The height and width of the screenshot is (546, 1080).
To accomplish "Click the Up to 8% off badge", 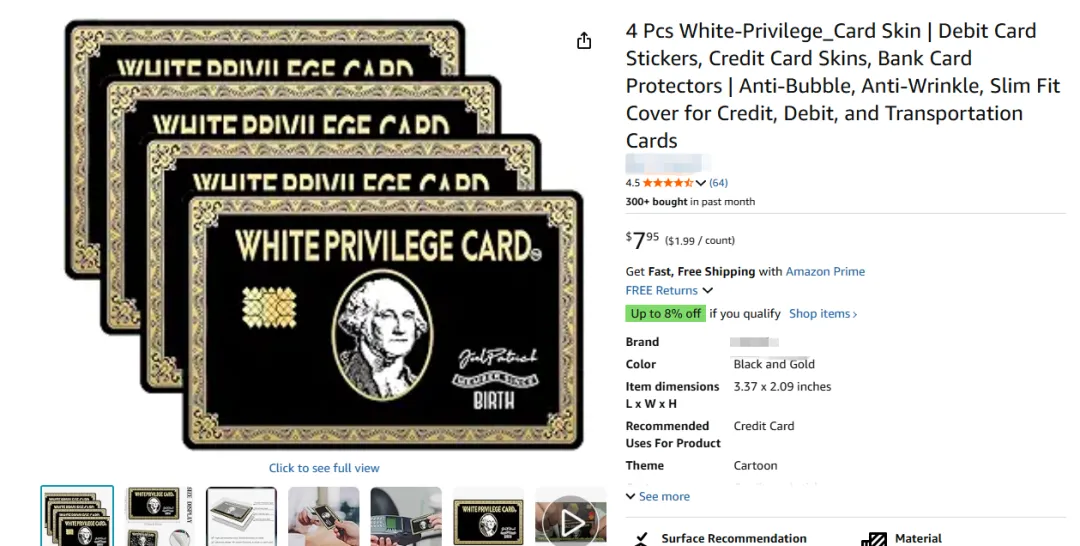I will click(665, 314).
